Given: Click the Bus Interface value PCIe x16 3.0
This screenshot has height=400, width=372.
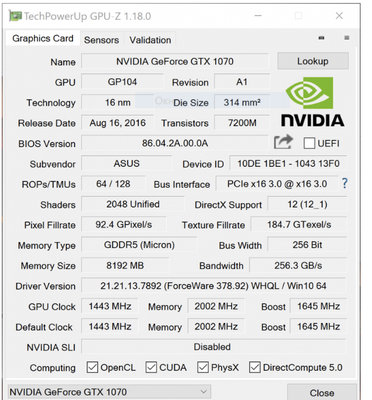Looking at the screenshot, I should click(x=277, y=184).
